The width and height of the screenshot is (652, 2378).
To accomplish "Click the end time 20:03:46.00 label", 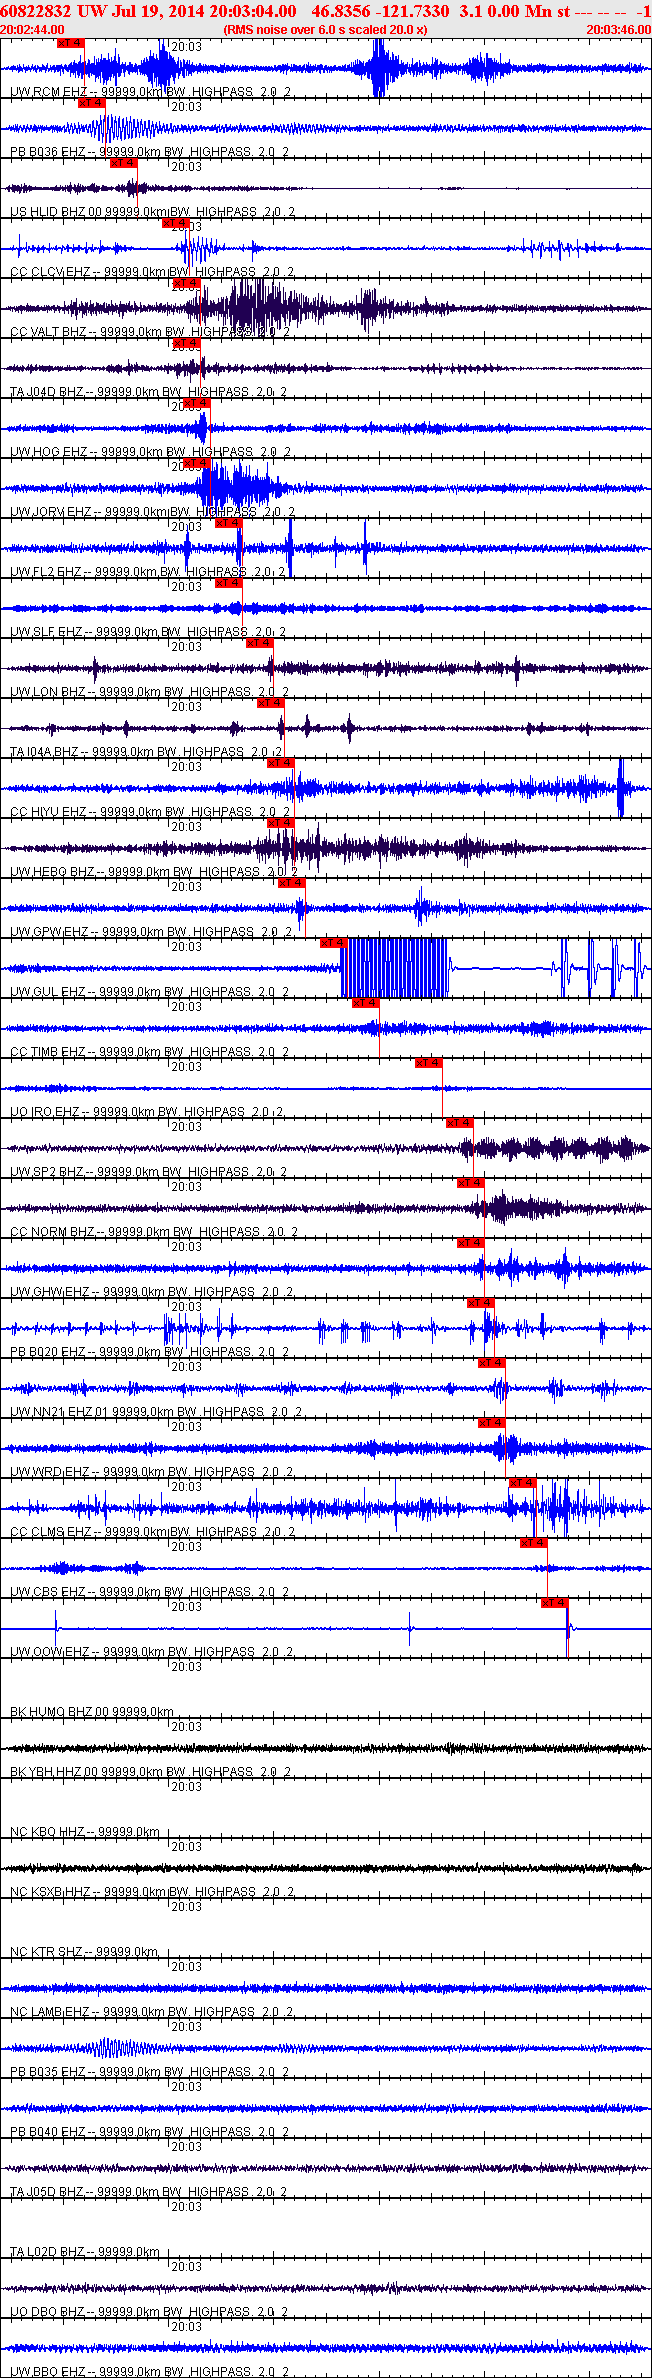I will click(618, 30).
